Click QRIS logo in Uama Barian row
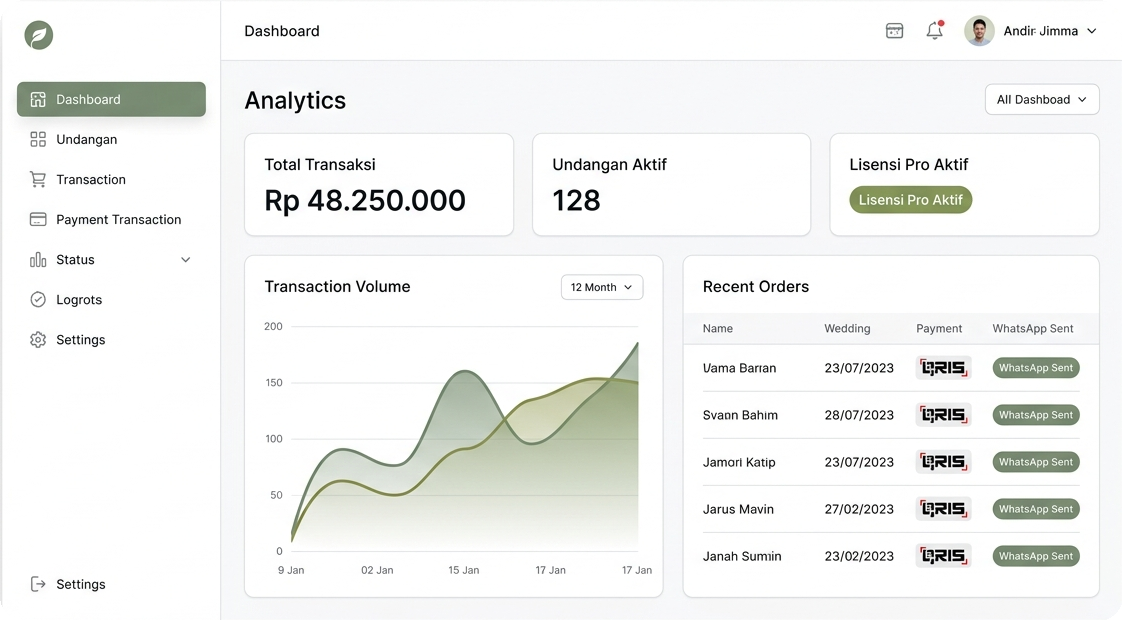Screen dimensions: 1122x620 [943, 368]
